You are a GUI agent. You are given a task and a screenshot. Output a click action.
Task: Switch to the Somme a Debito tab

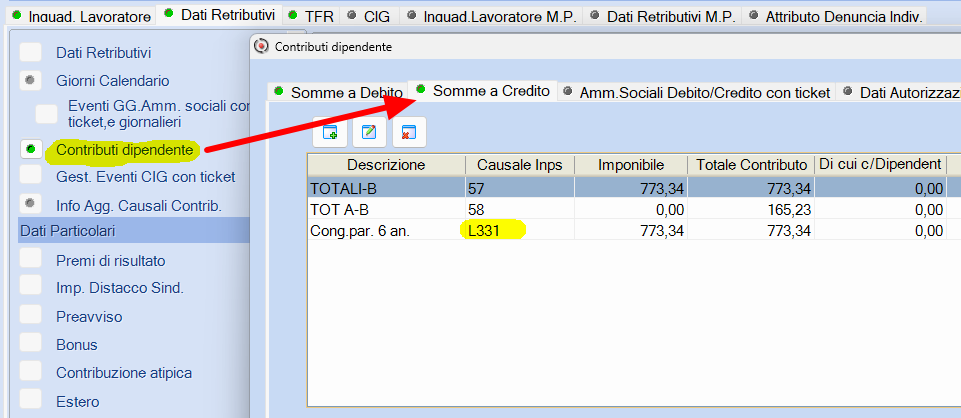pyautogui.click(x=338, y=93)
